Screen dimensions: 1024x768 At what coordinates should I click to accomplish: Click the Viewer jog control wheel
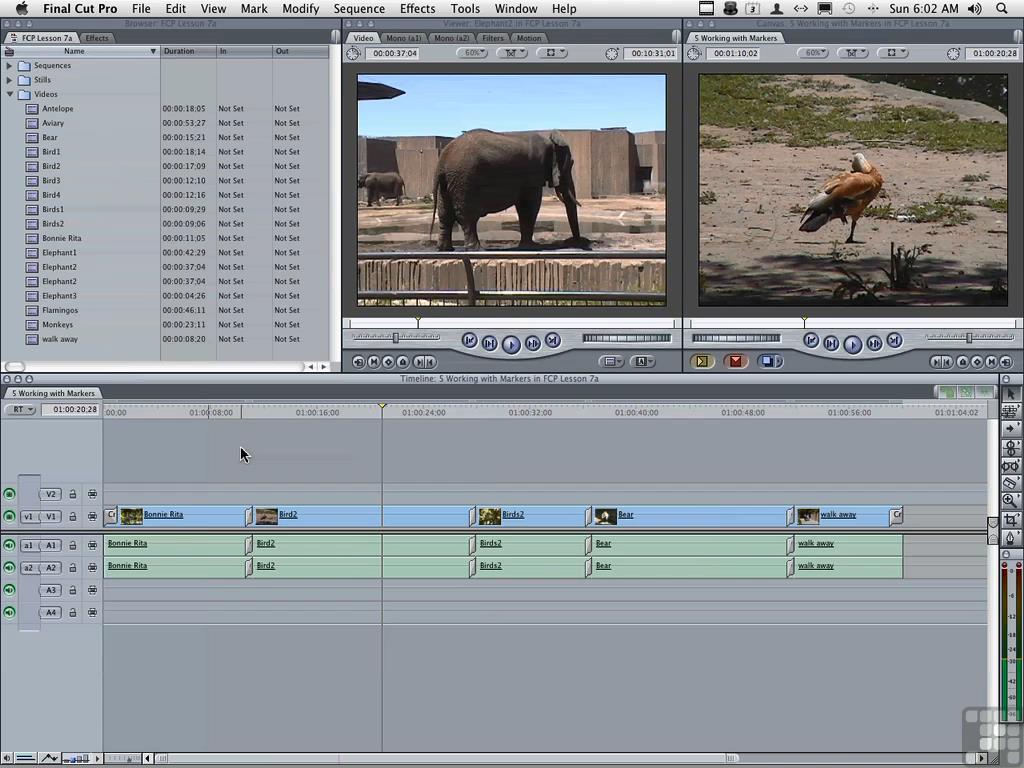tap(626, 338)
